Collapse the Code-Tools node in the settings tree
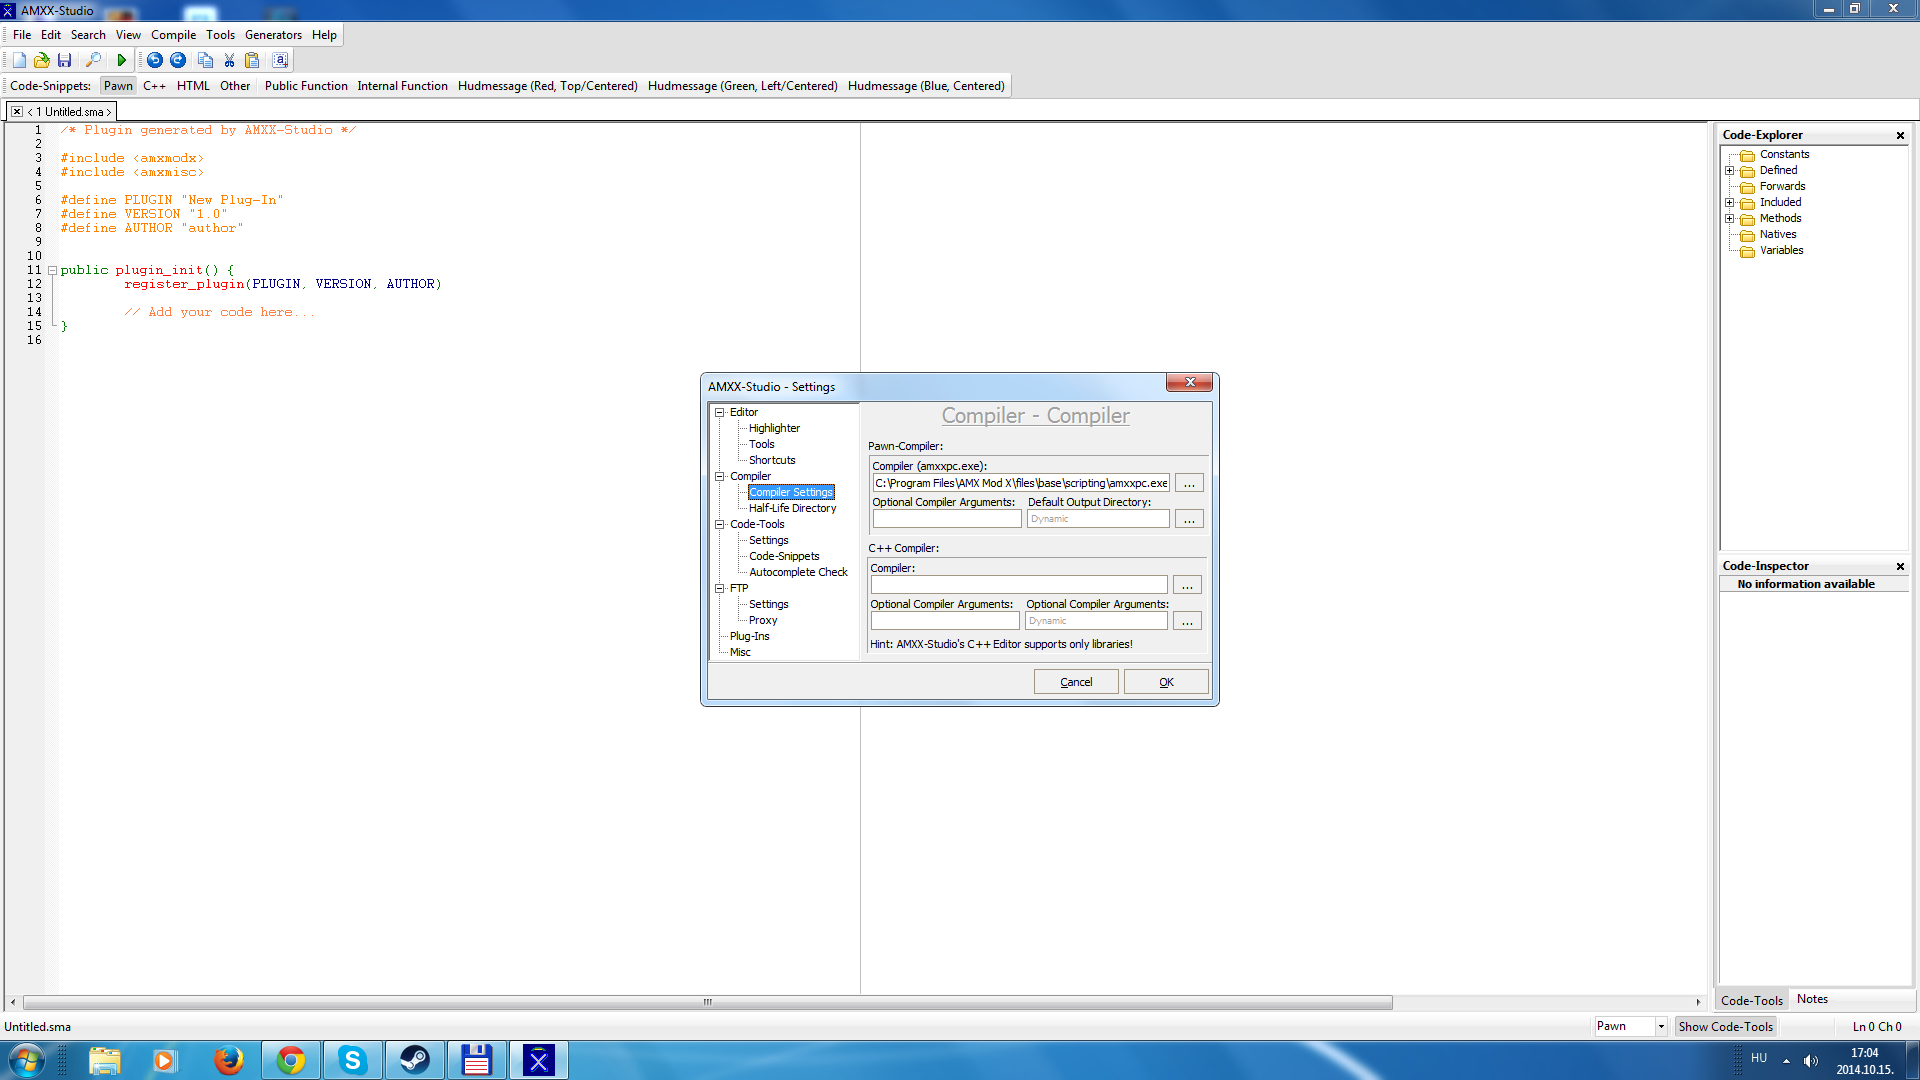The height and width of the screenshot is (1080, 1920). pos(719,524)
